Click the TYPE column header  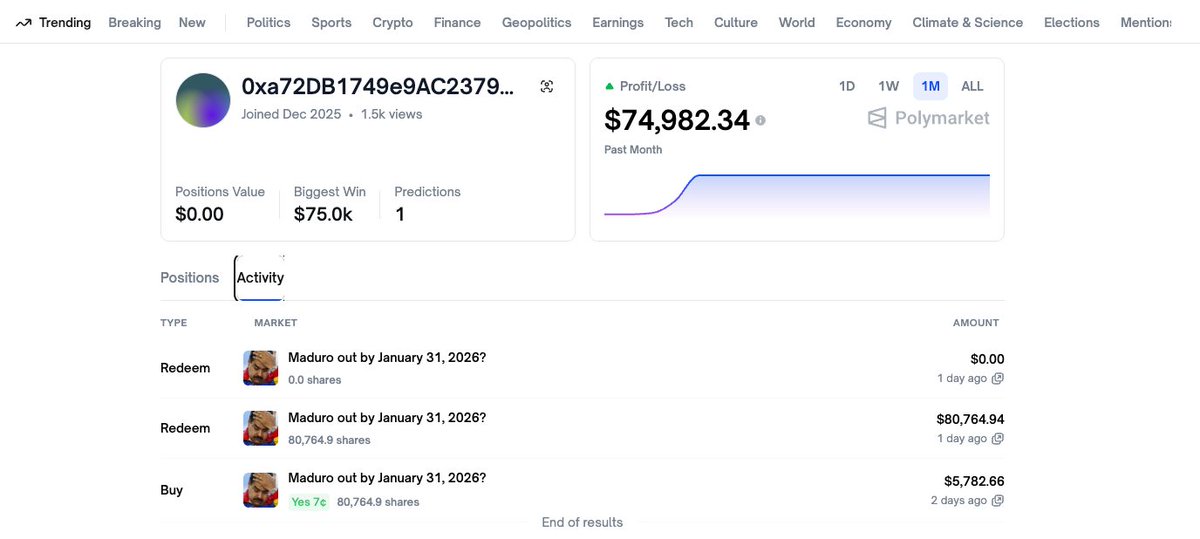click(174, 323)
